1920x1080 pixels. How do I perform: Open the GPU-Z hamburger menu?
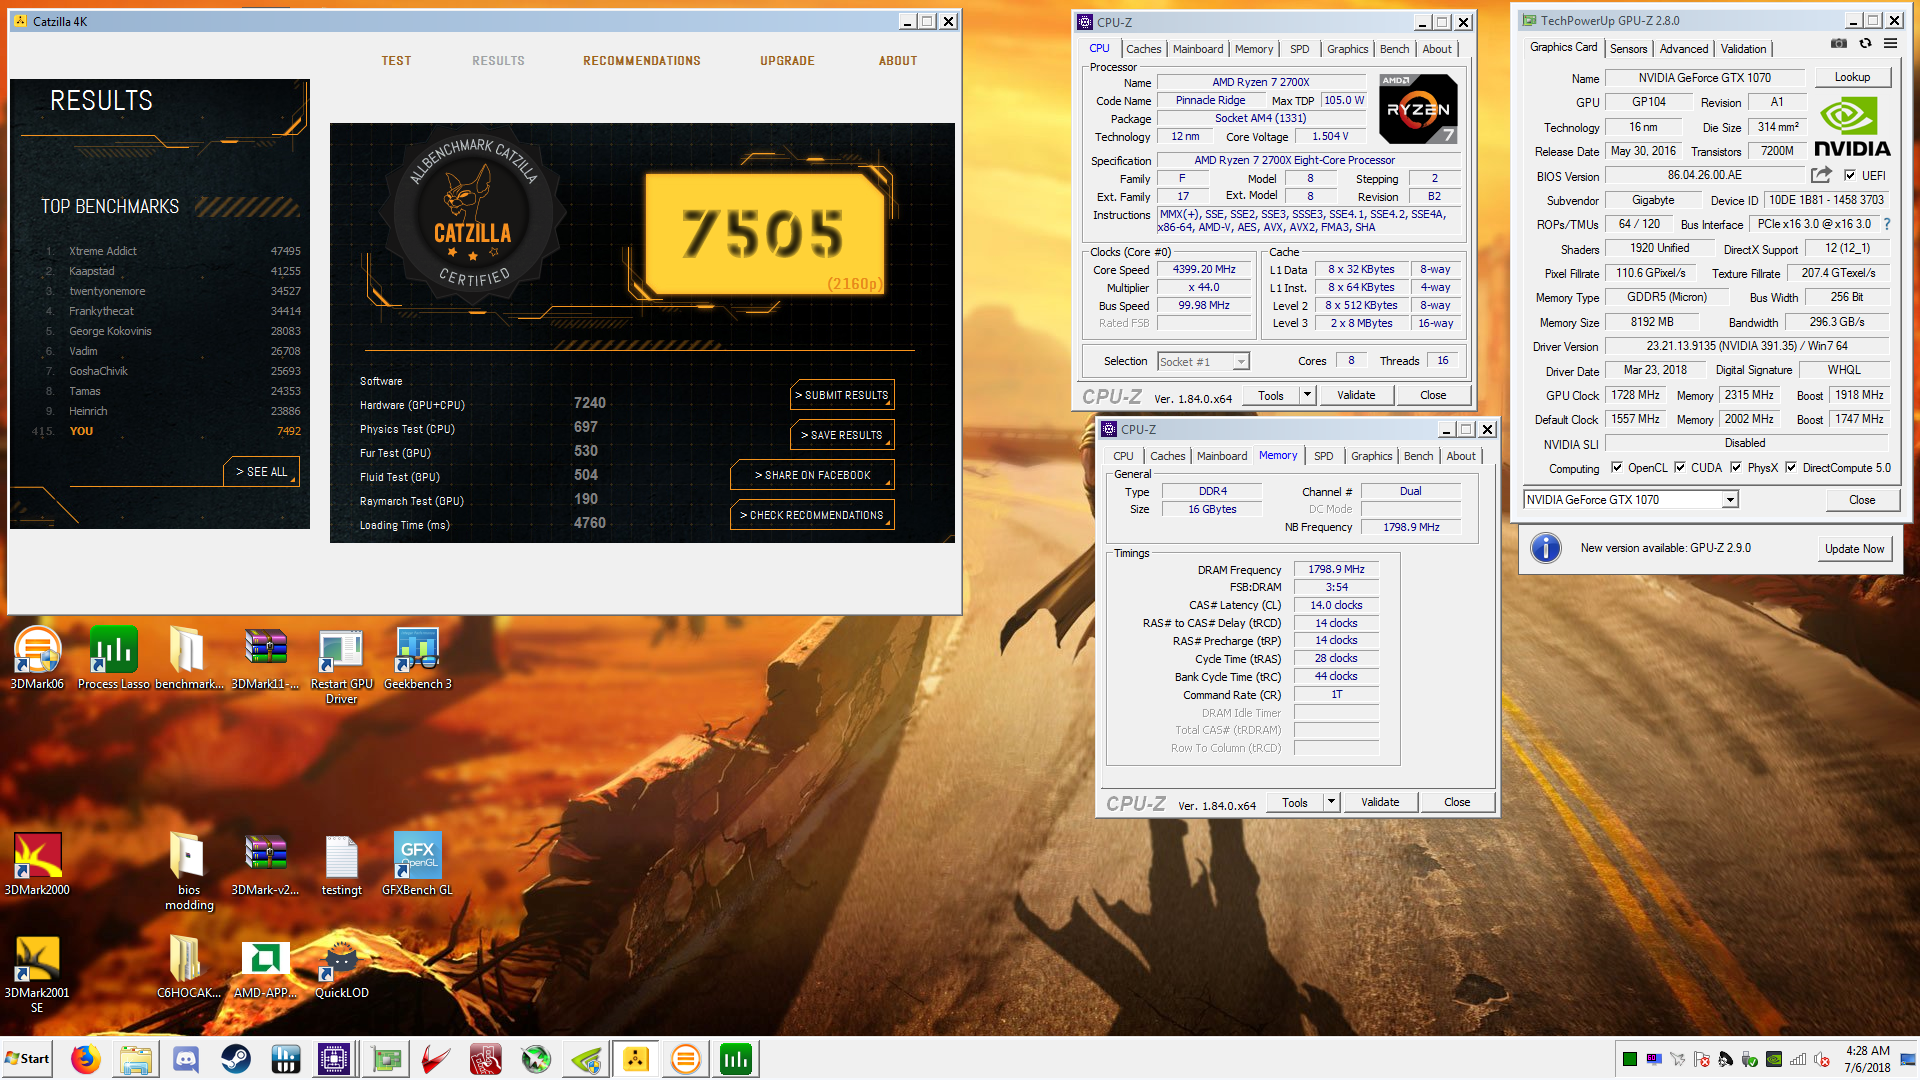pos(1890,43)
